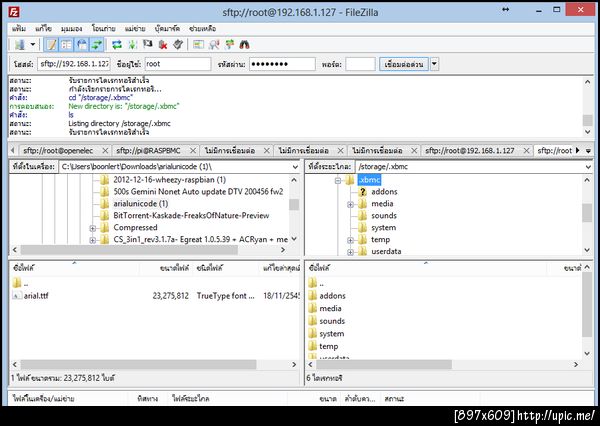
Task: Click the empty port field
Action: [x=360, y=64]
